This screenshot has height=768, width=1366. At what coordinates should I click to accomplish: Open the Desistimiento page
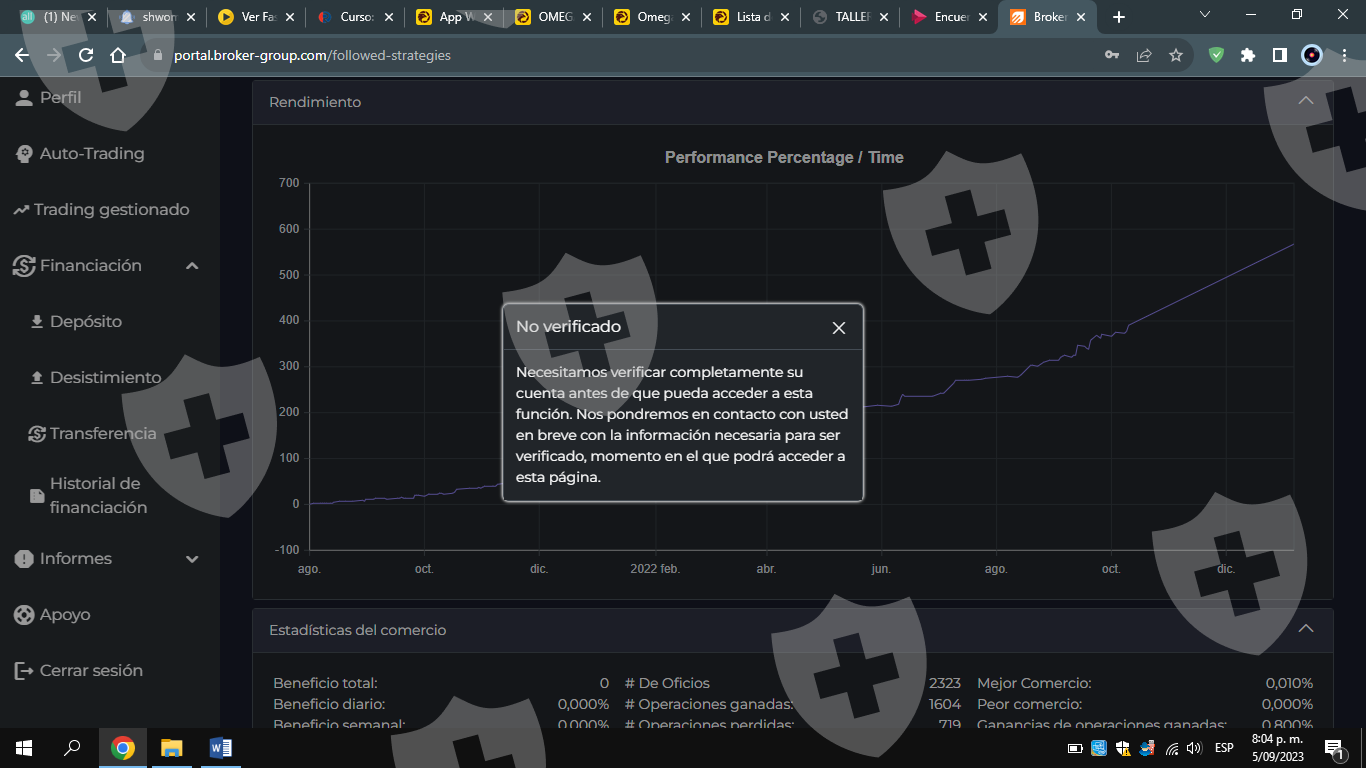click(105, 378)
